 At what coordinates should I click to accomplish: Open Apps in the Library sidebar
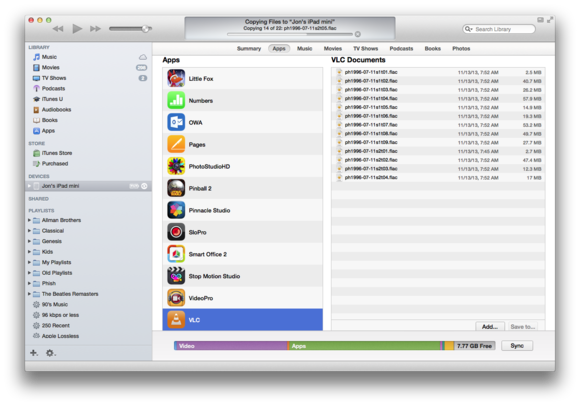pos(48,131)
